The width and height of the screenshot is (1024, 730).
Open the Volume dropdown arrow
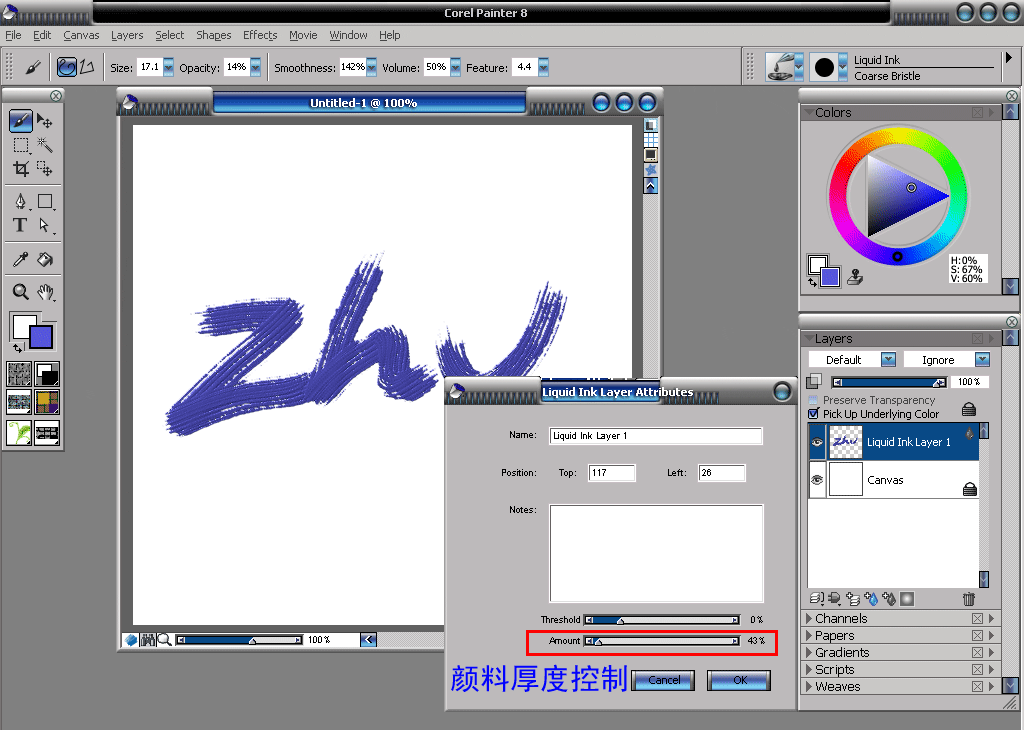(455, 67)
